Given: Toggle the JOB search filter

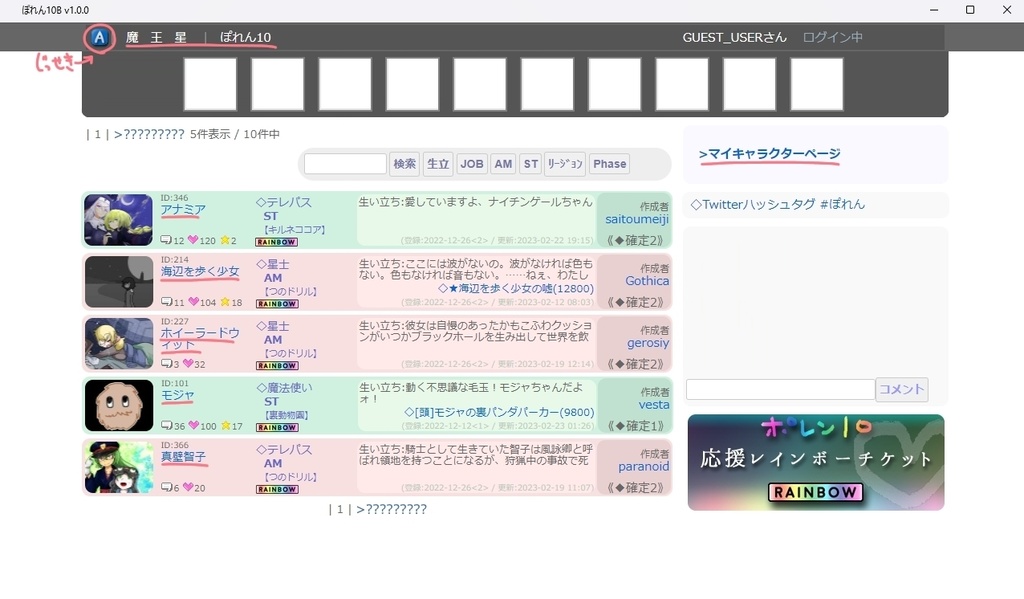Looking at the screenshot, I should (471, 163).
